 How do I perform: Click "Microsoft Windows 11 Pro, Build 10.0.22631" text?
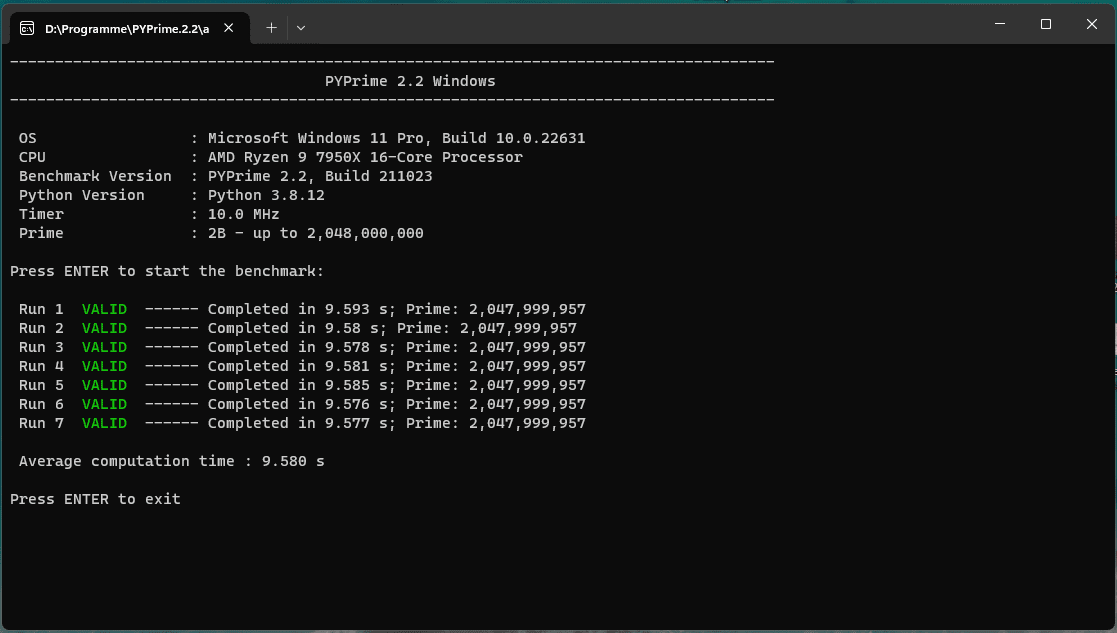[x=396, y=138]
